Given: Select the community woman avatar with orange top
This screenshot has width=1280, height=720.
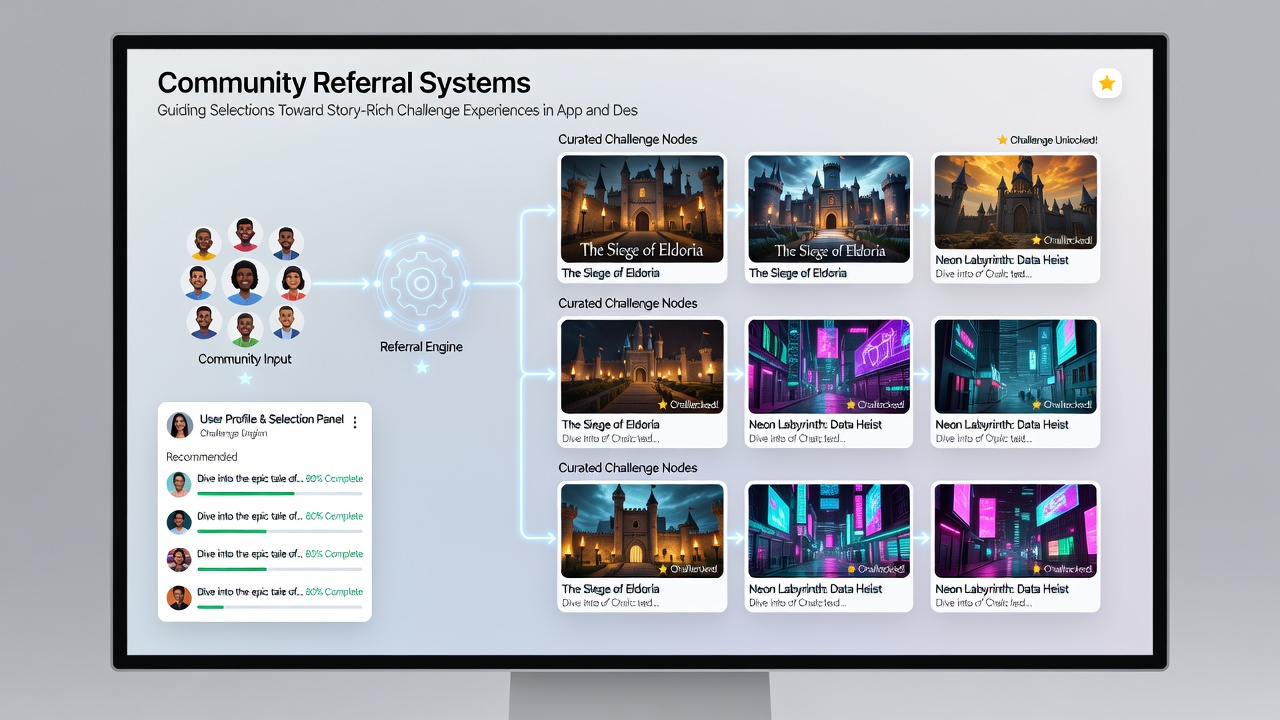Looking at the screenshot, I should click(x=293, y=283).
